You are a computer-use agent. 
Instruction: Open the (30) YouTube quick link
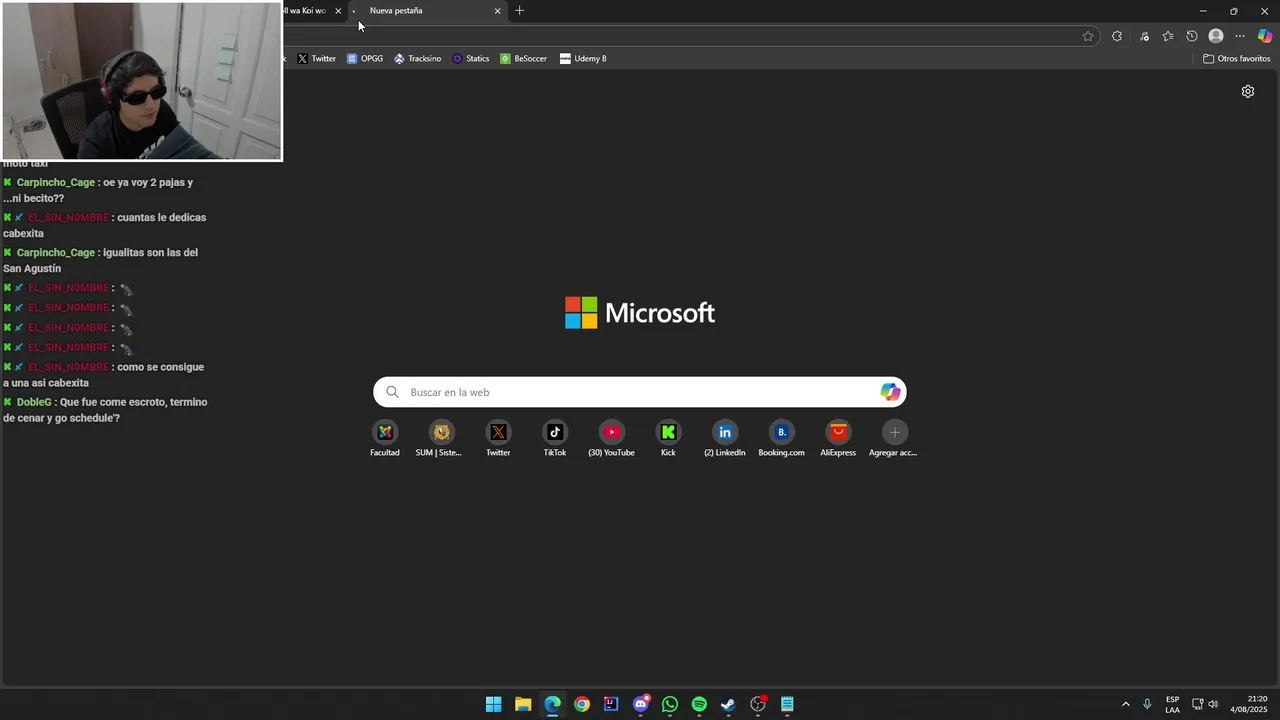(611, 438)
